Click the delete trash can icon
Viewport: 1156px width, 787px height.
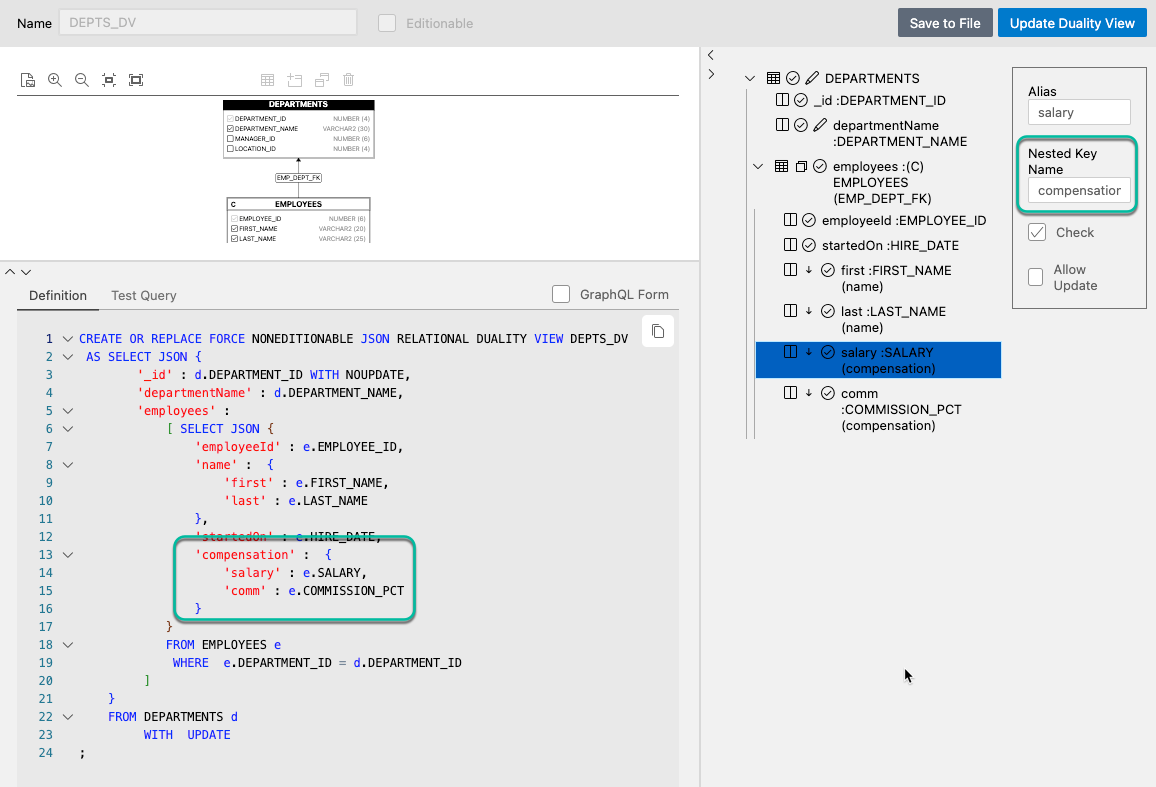[x=349, y=79]
